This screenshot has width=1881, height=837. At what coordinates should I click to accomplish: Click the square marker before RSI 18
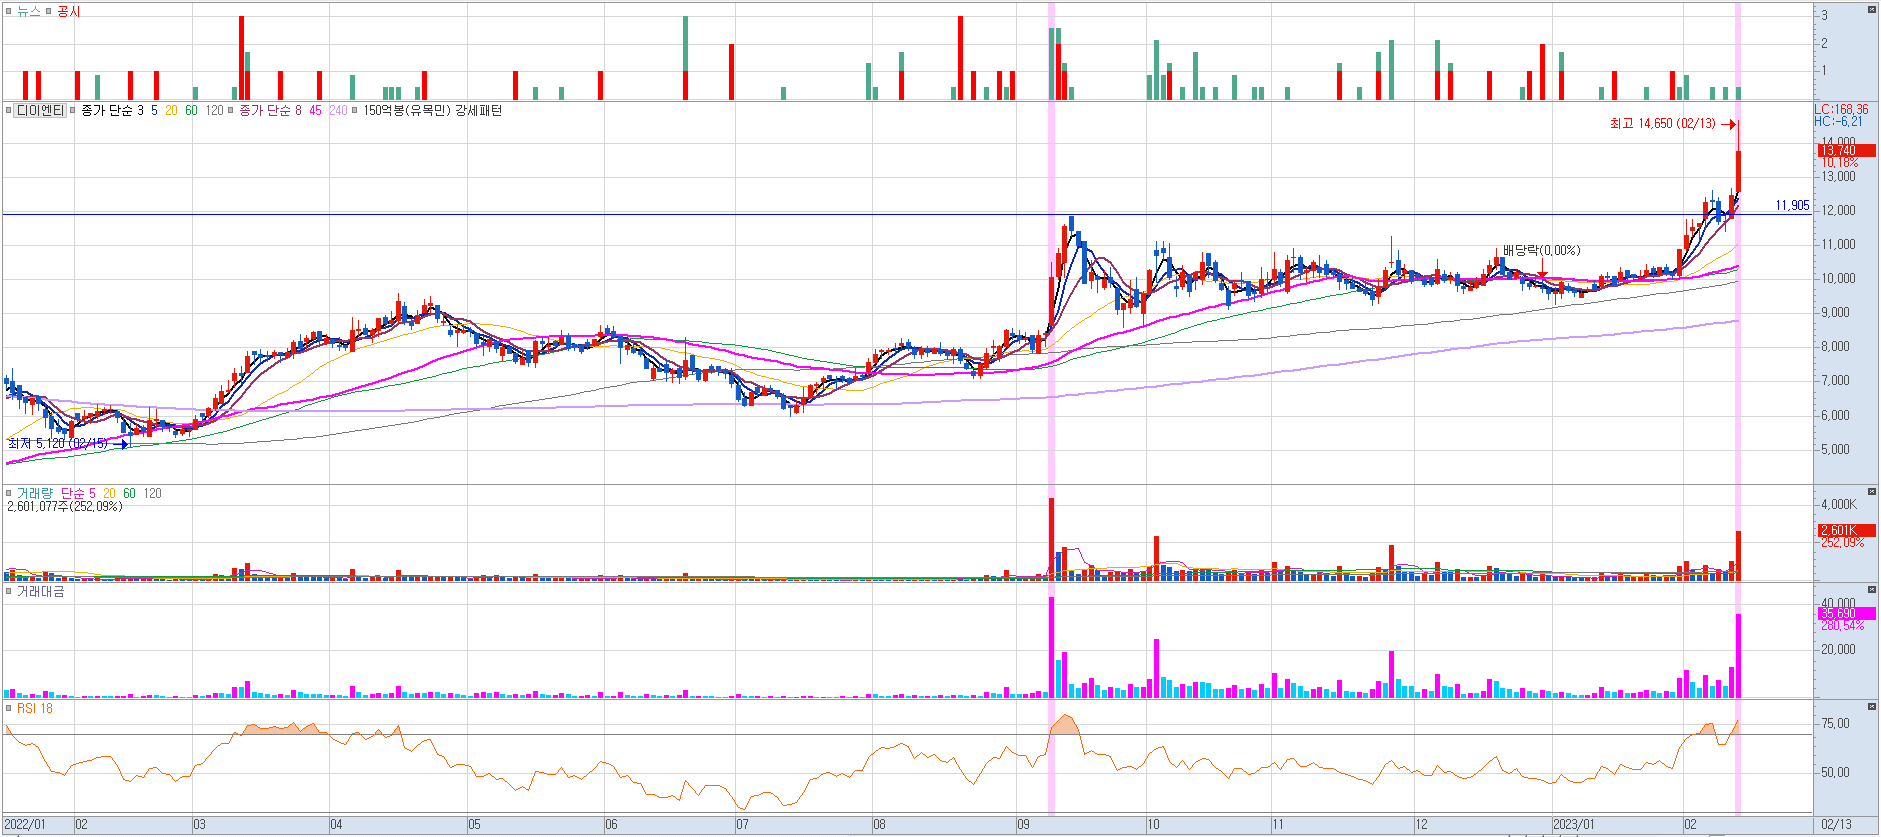(9, 709)
